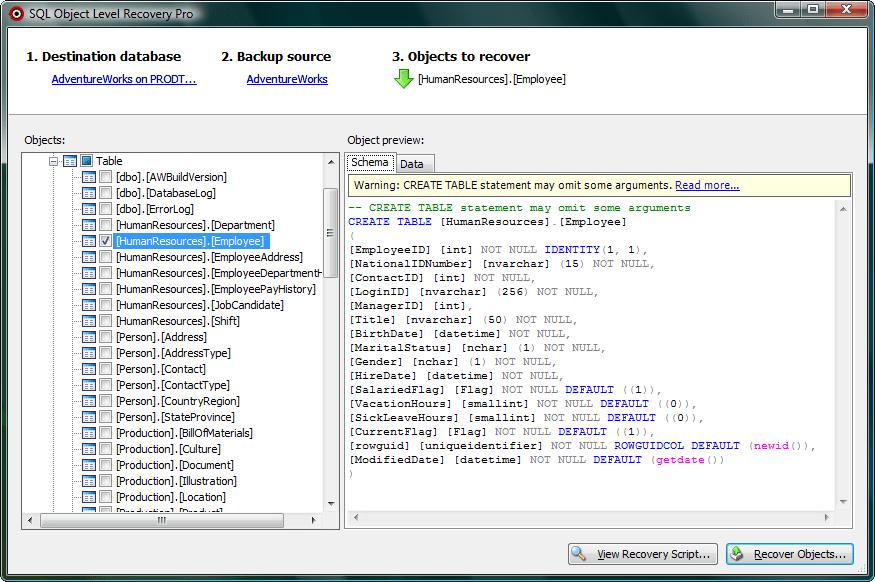Select the Schema tab
The height and width of the screenshot is (582, 875).
pos(369,162)
